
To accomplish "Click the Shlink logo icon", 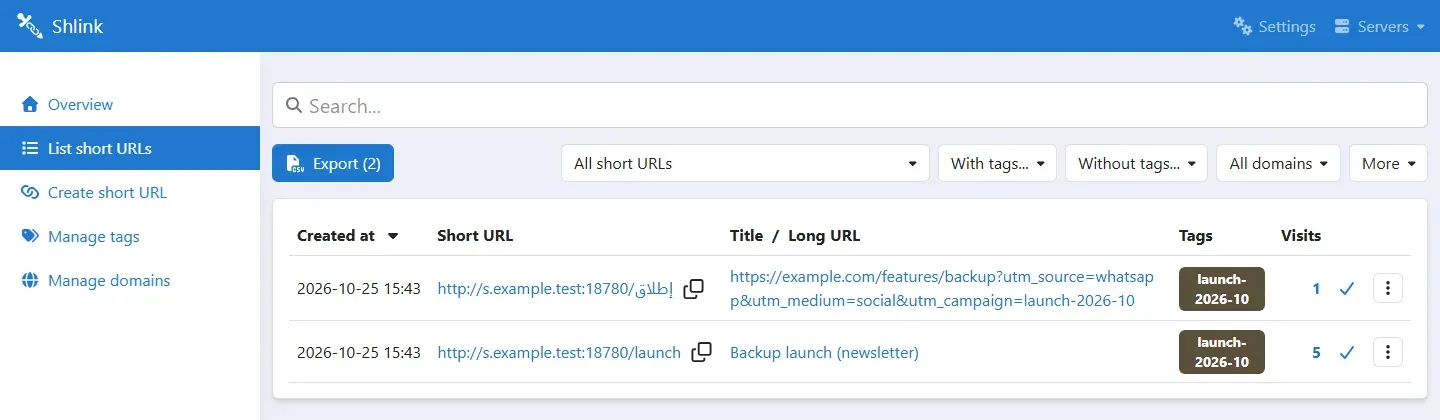I will (28, 26).
